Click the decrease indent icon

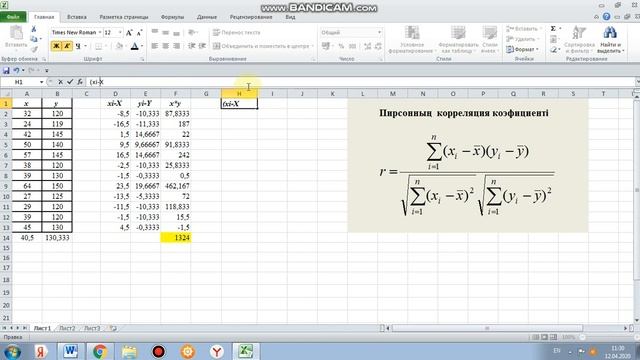(191, 46)
